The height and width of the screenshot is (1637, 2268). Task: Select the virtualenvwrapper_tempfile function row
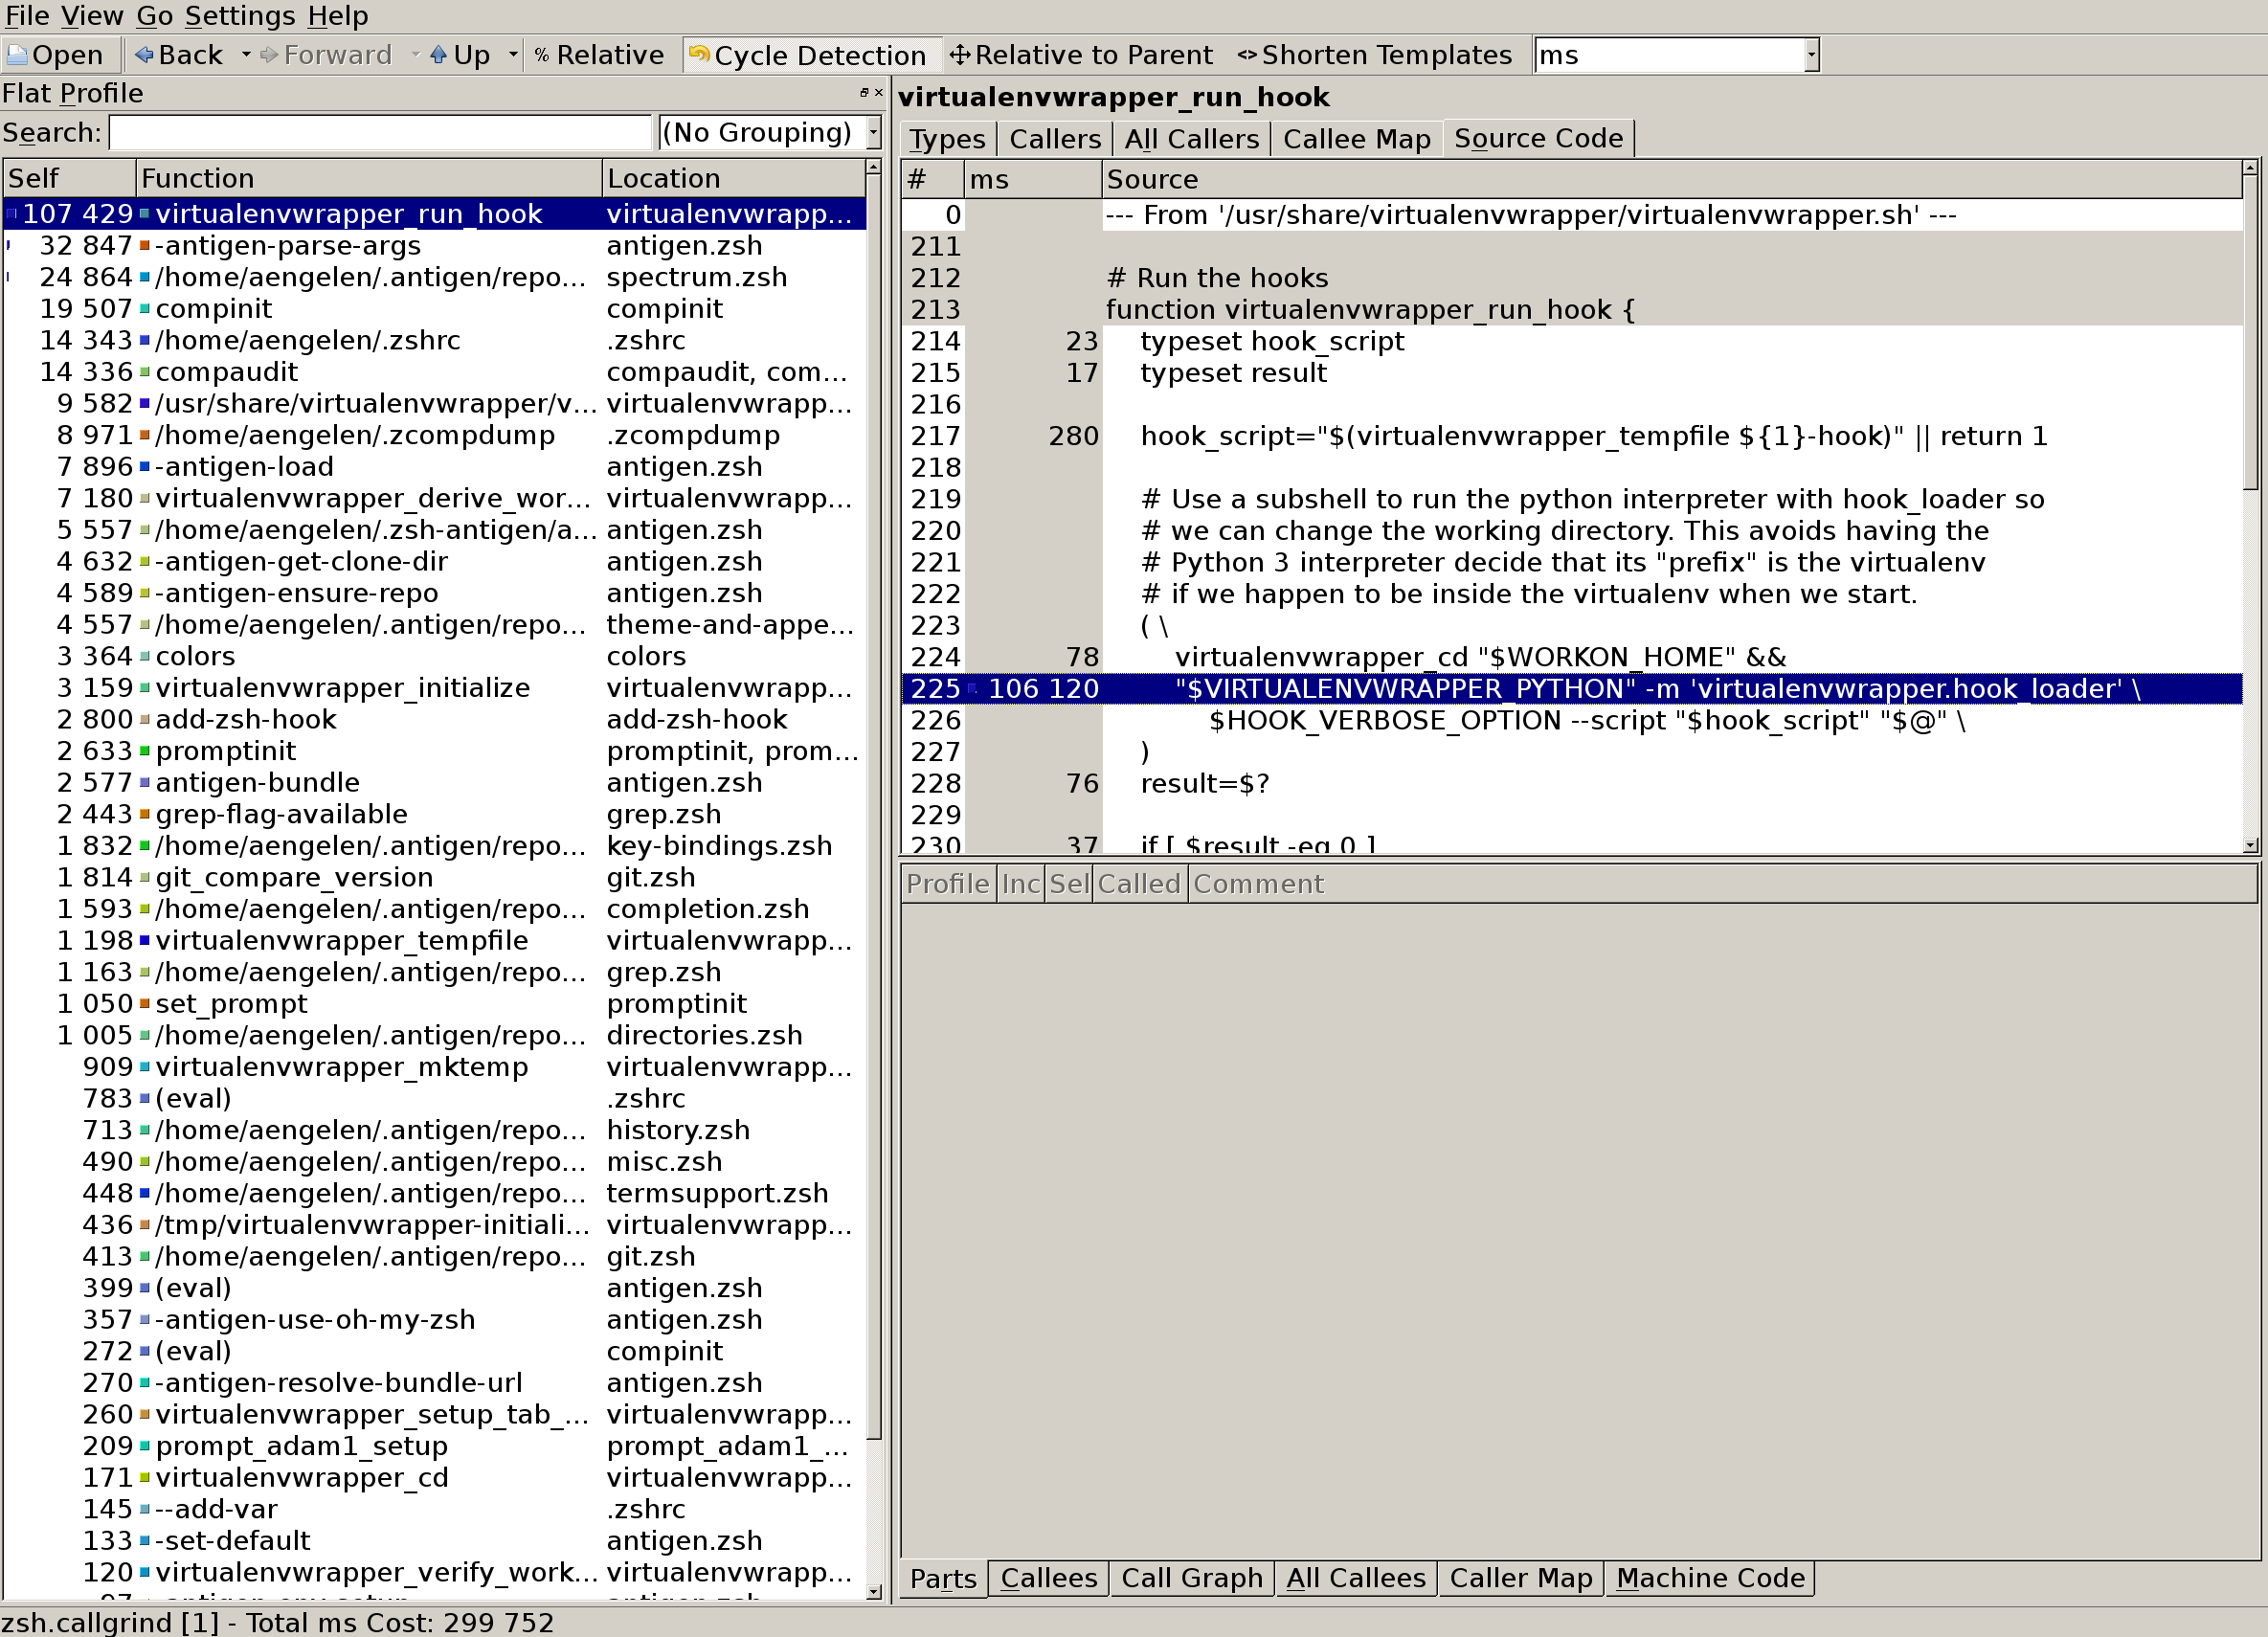pos(434,940)
